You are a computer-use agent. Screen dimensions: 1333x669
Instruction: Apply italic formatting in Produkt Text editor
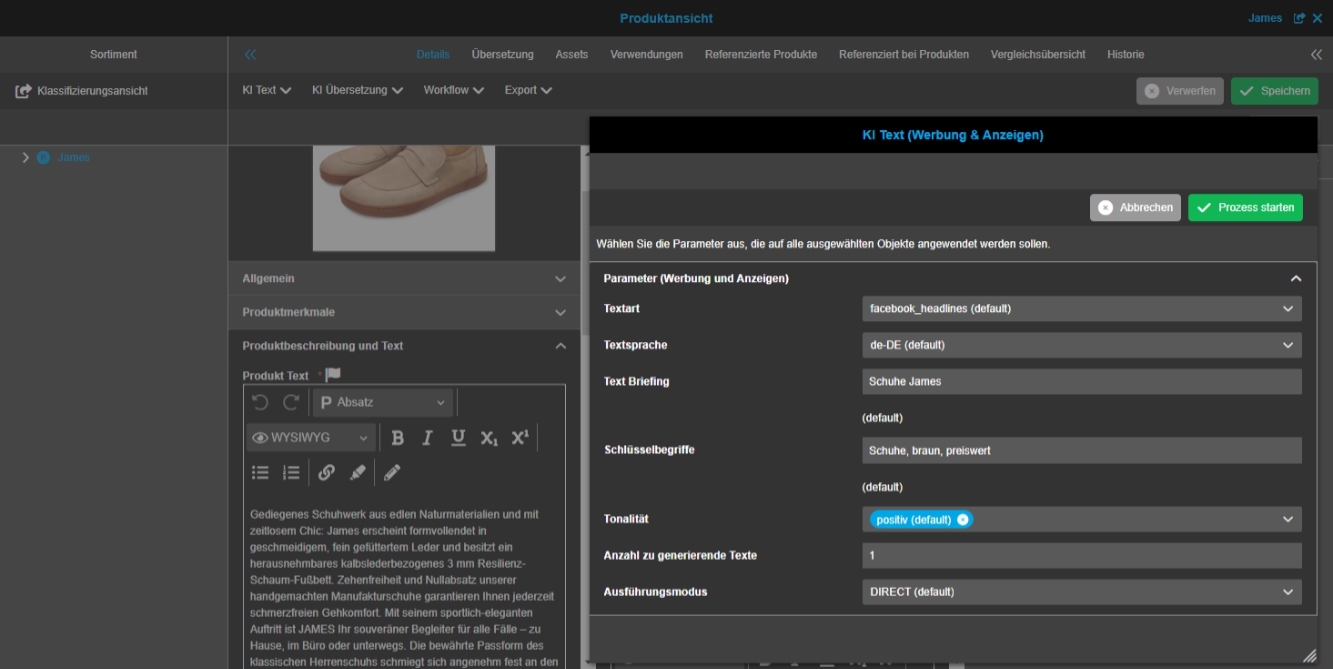pyautogui.click(x=427, y=438)
